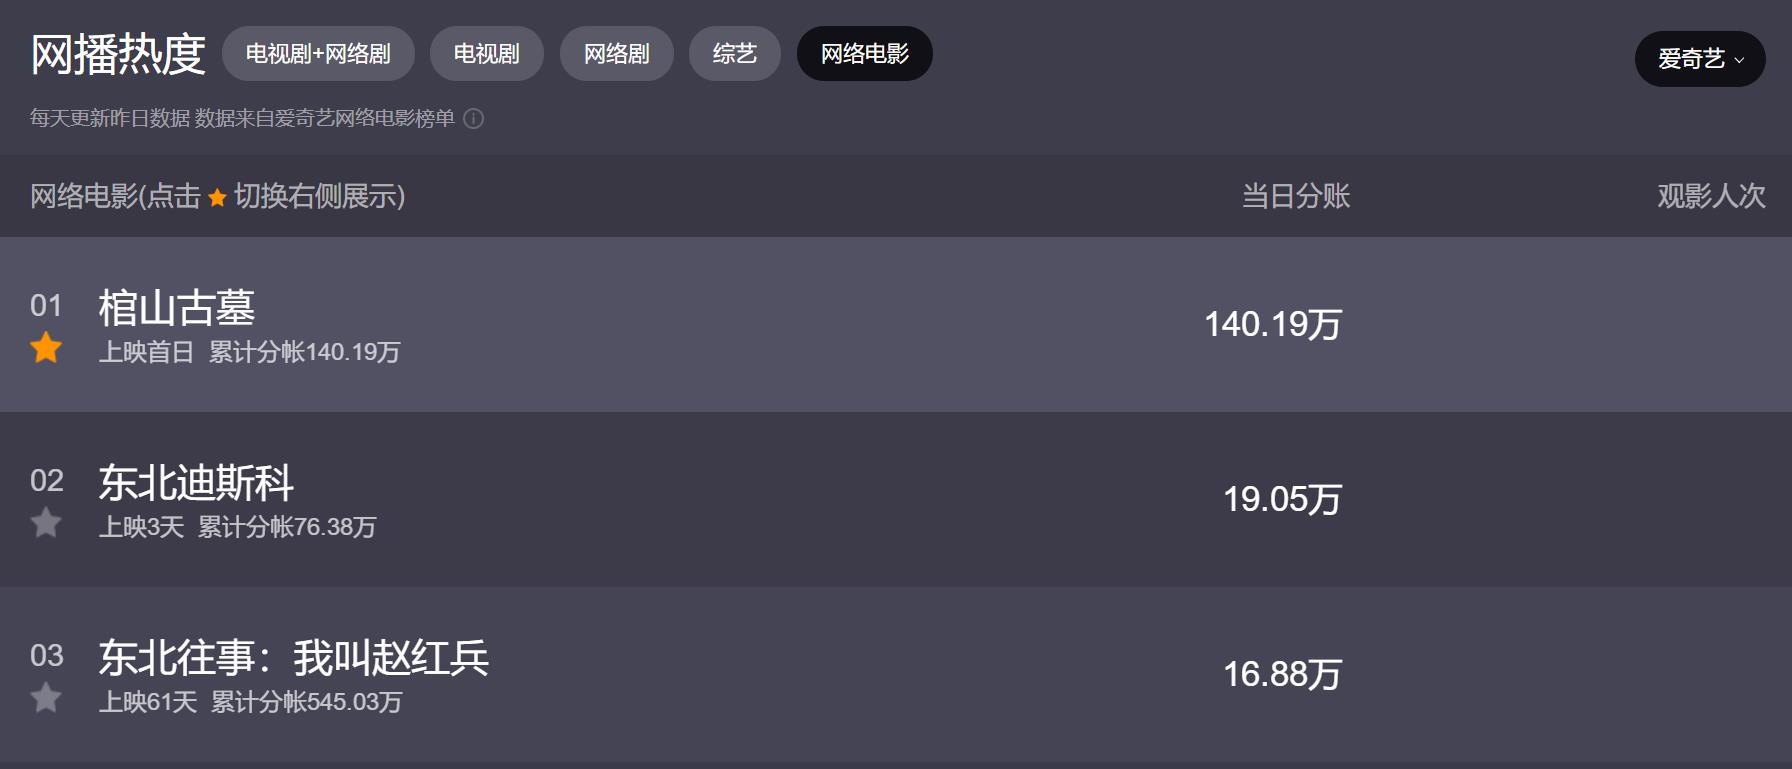Select the 网络电影 tab
The image size is (1792, 769).
coord(864,54)
